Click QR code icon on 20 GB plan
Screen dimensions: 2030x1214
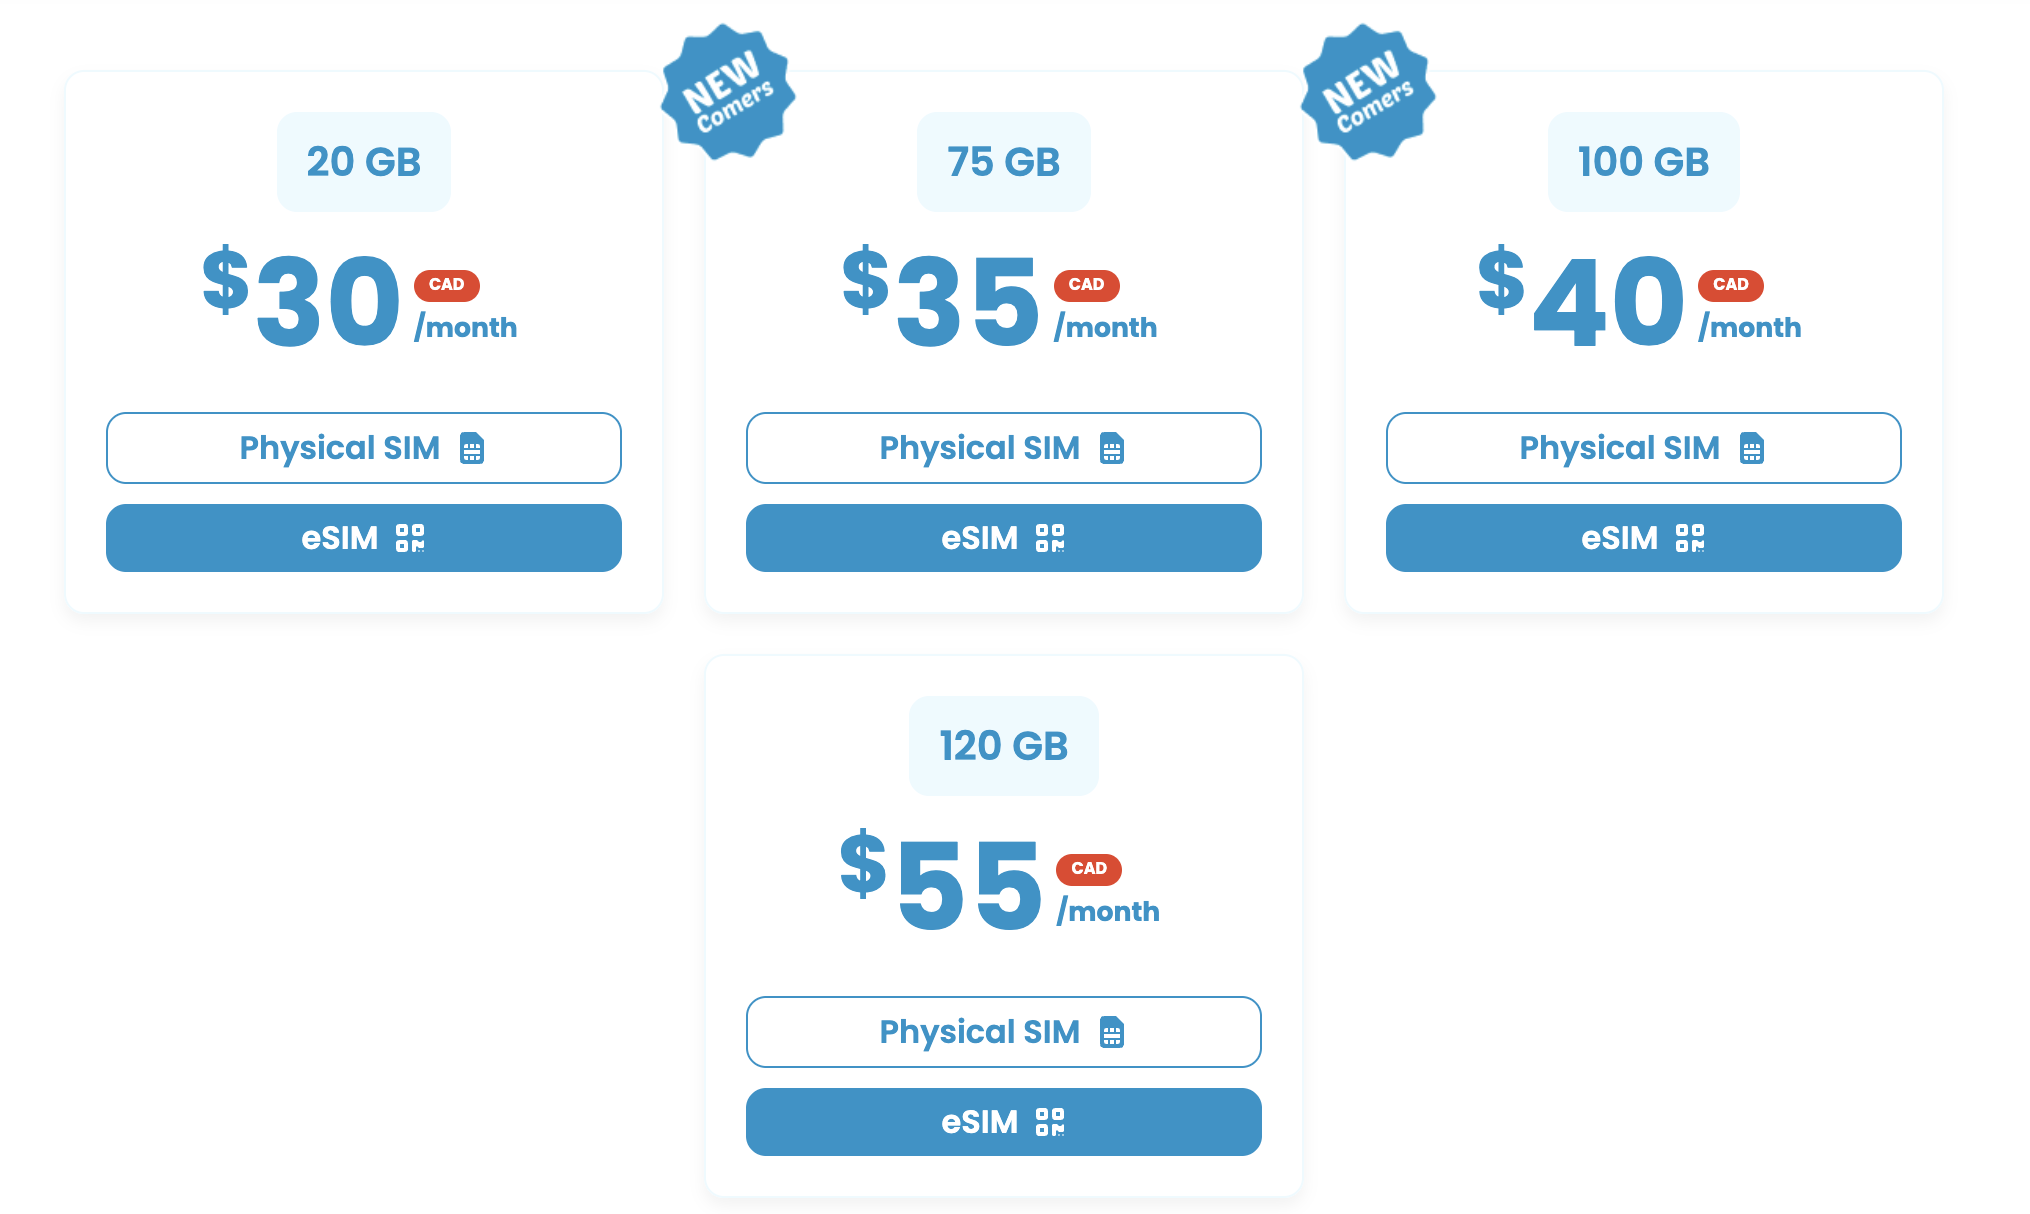pos(410,538)
